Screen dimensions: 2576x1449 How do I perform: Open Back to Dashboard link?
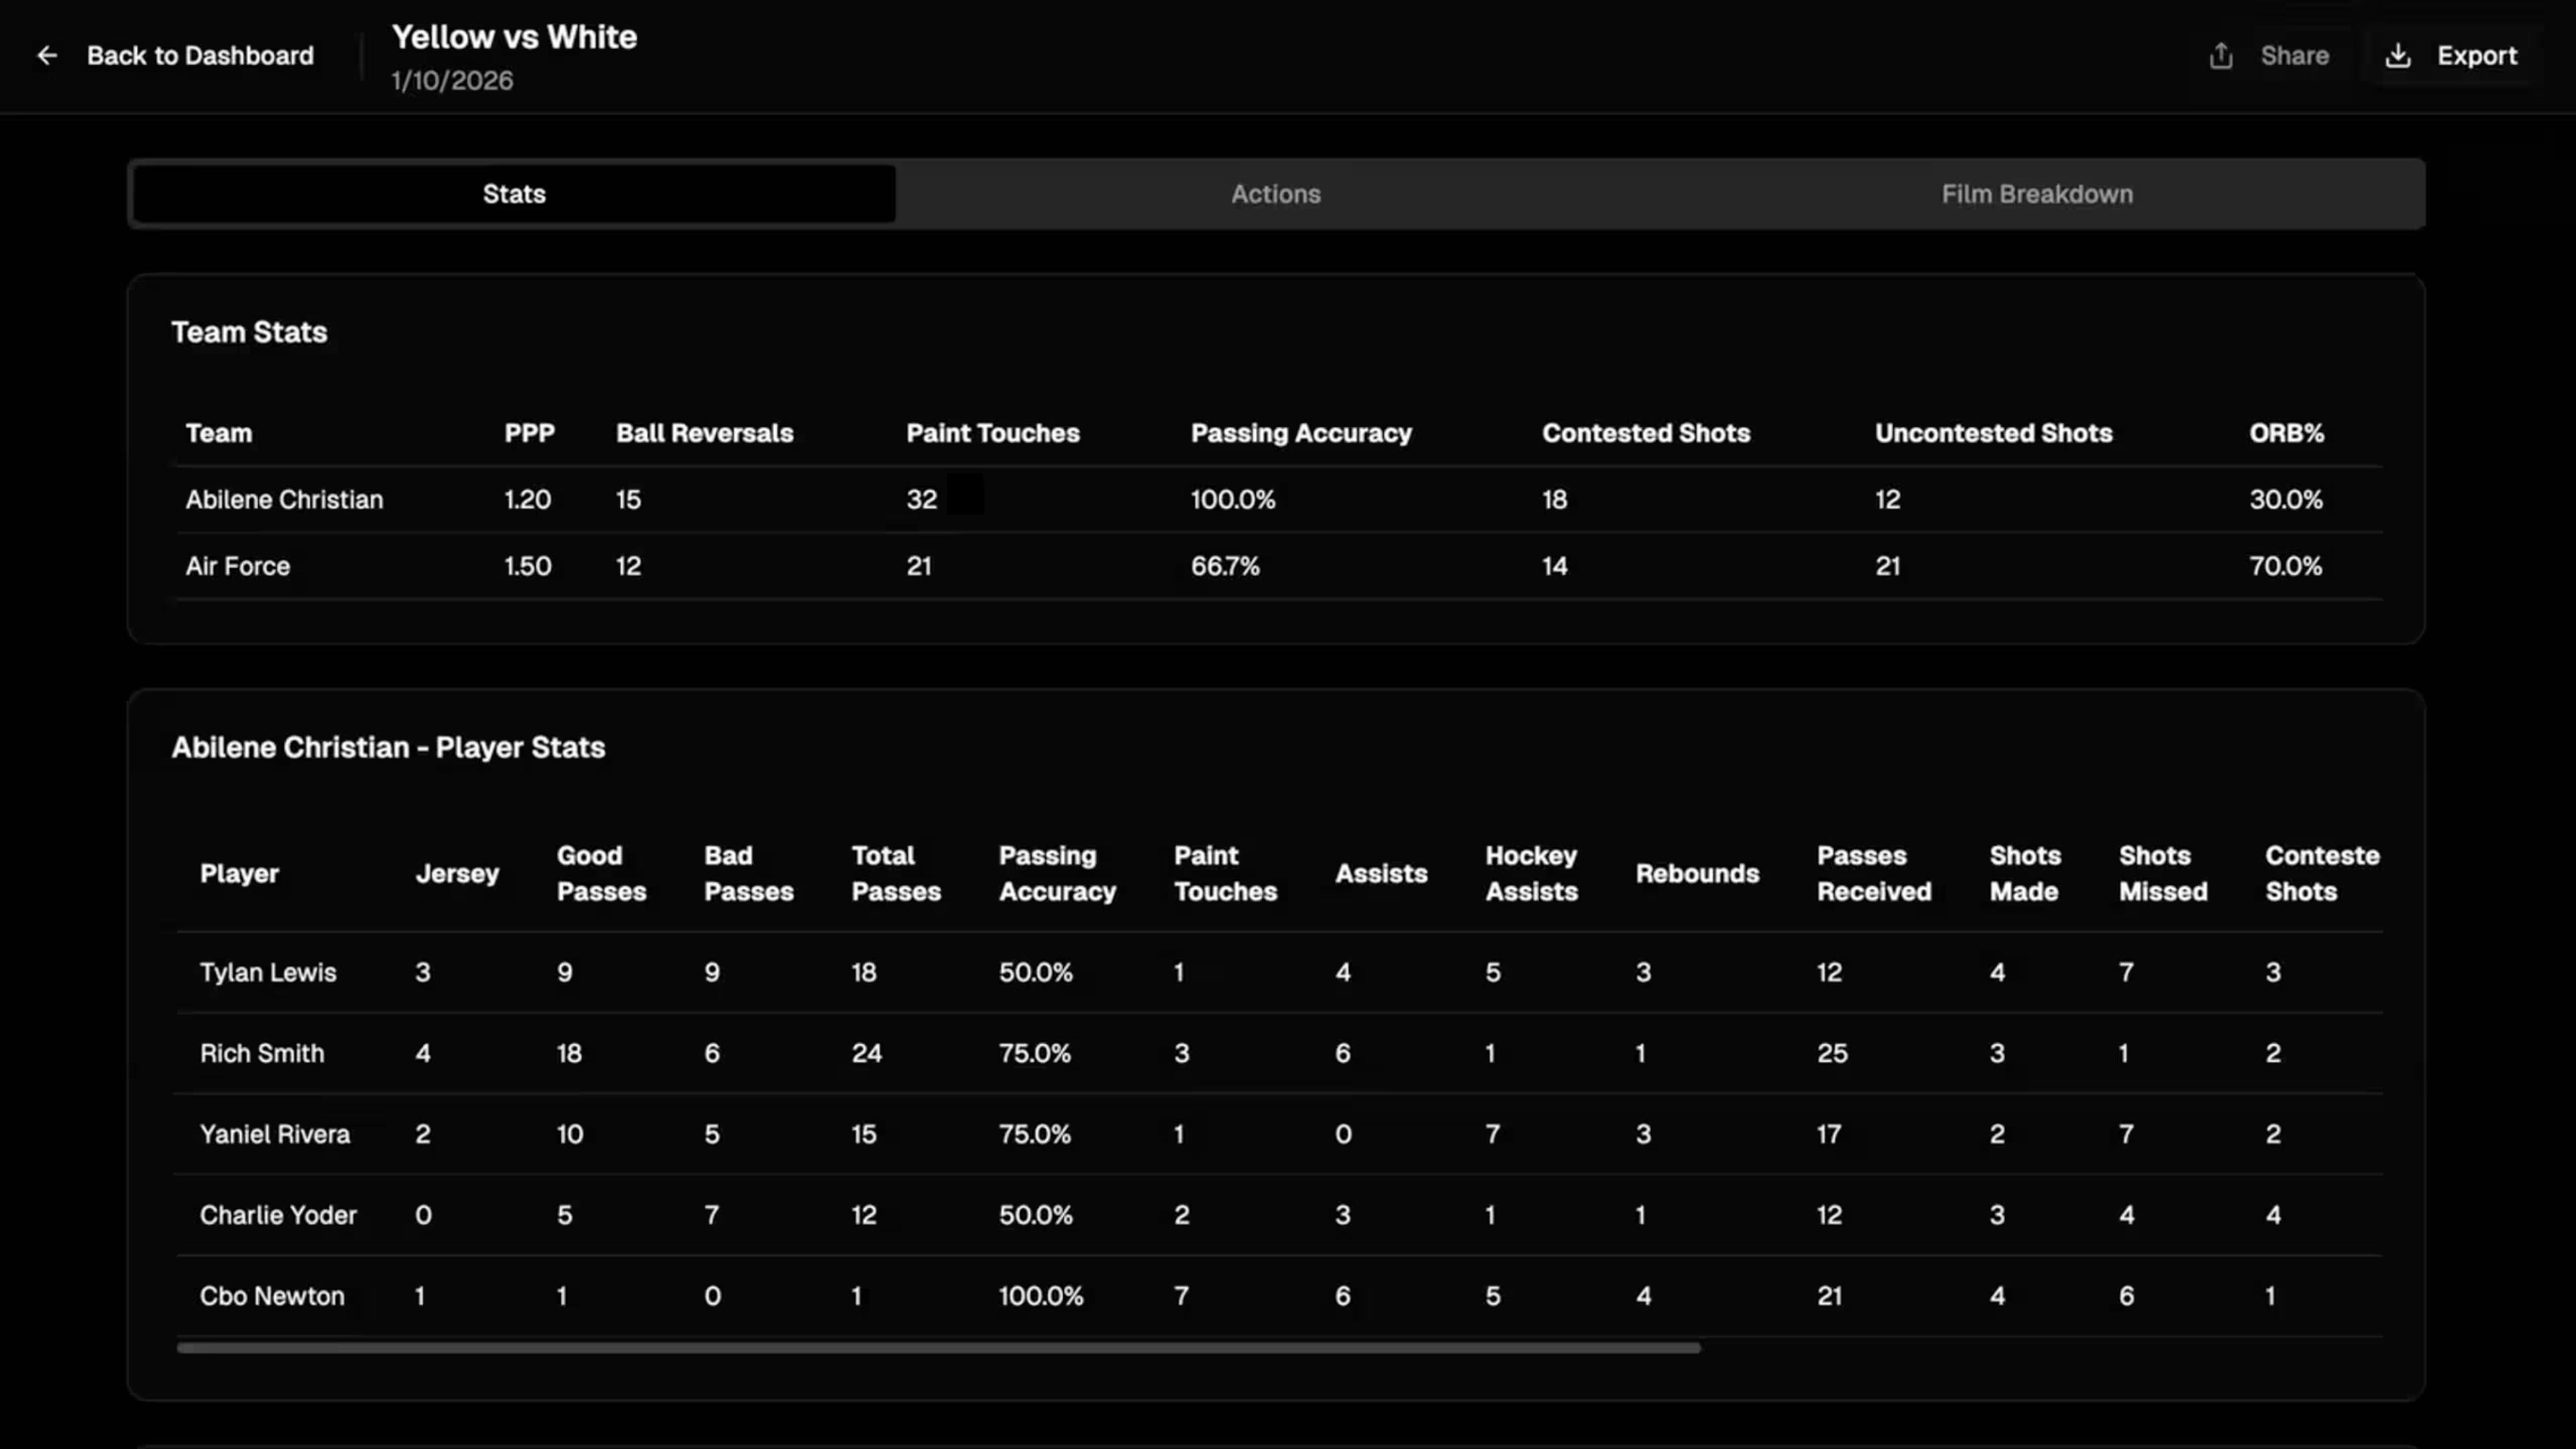200,56
